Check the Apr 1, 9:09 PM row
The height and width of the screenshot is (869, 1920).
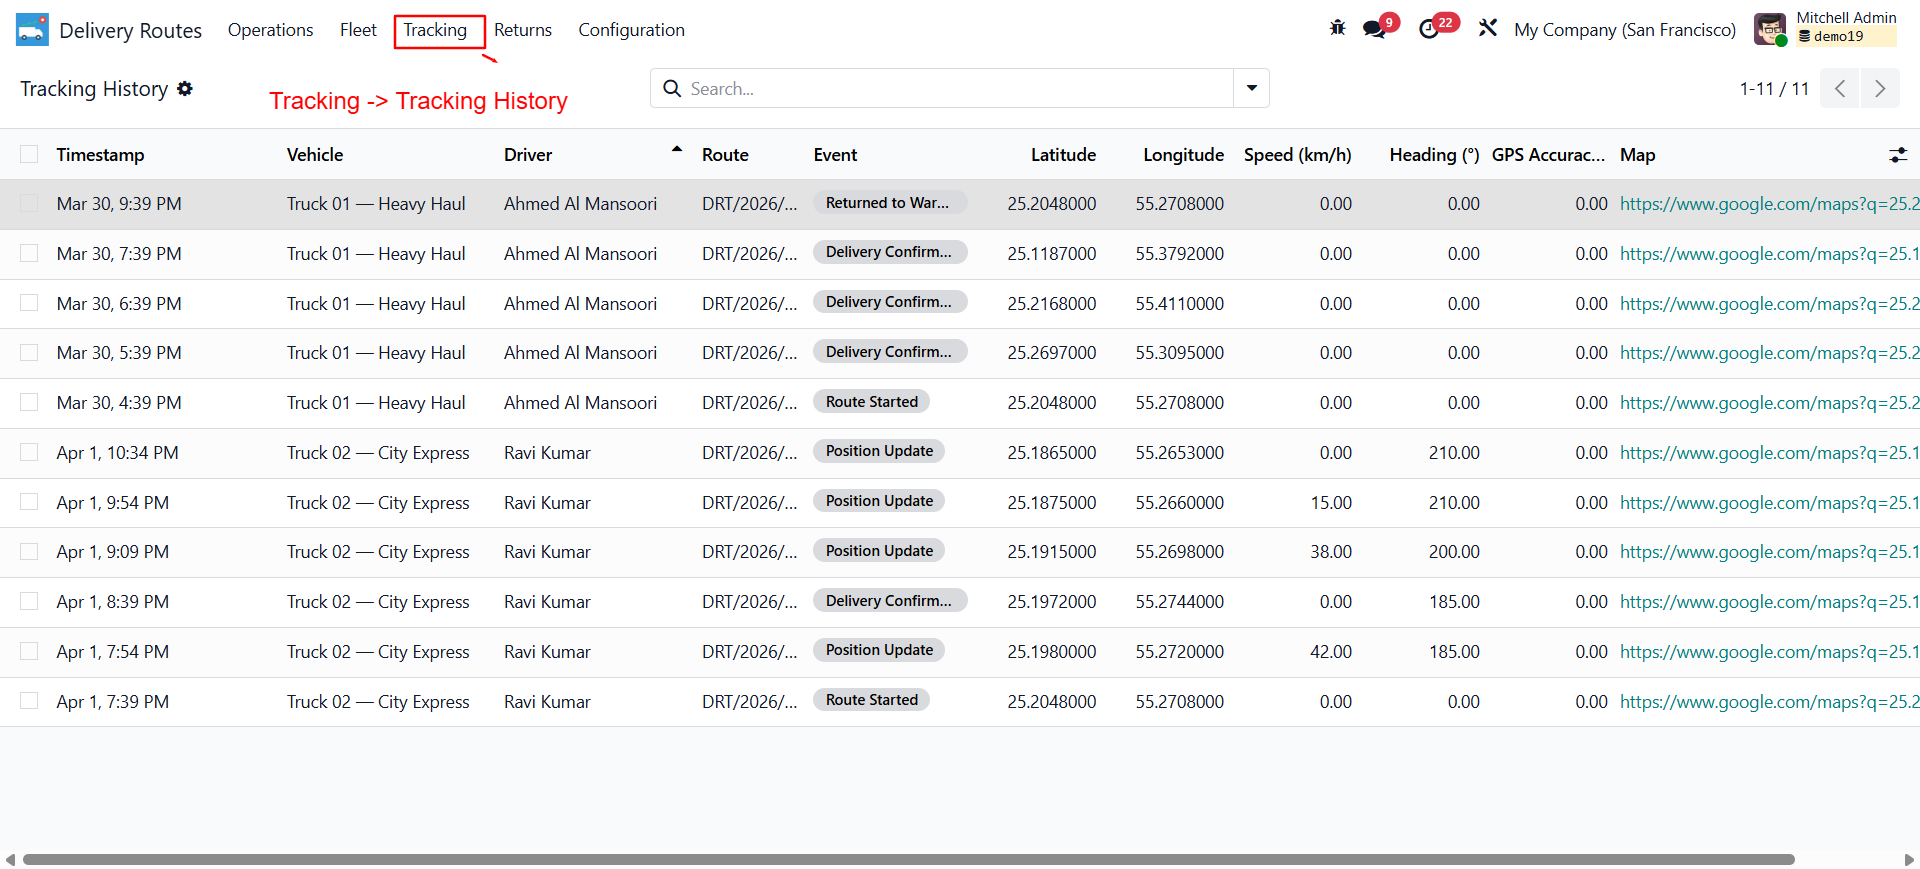[x=29, y=552]
